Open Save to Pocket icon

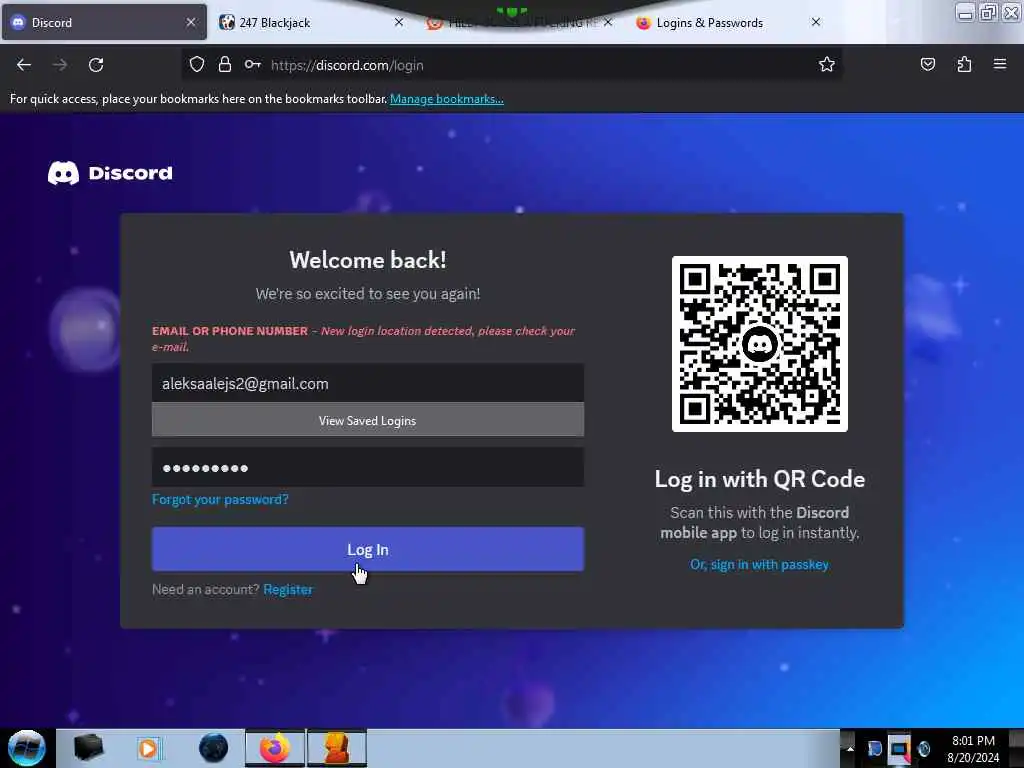(x=927, y=65)
